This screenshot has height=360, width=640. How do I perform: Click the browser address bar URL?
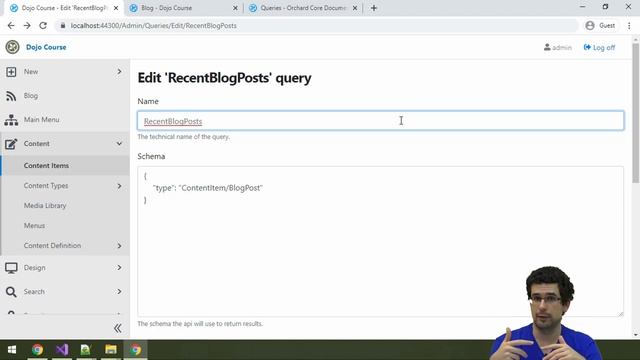[x=153, y=26]
